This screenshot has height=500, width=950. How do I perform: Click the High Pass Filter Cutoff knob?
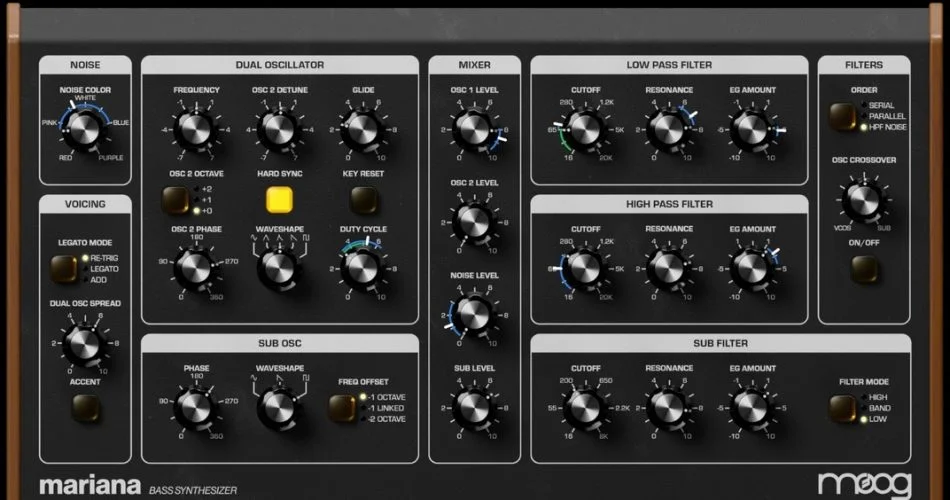(x=585, y=267)
